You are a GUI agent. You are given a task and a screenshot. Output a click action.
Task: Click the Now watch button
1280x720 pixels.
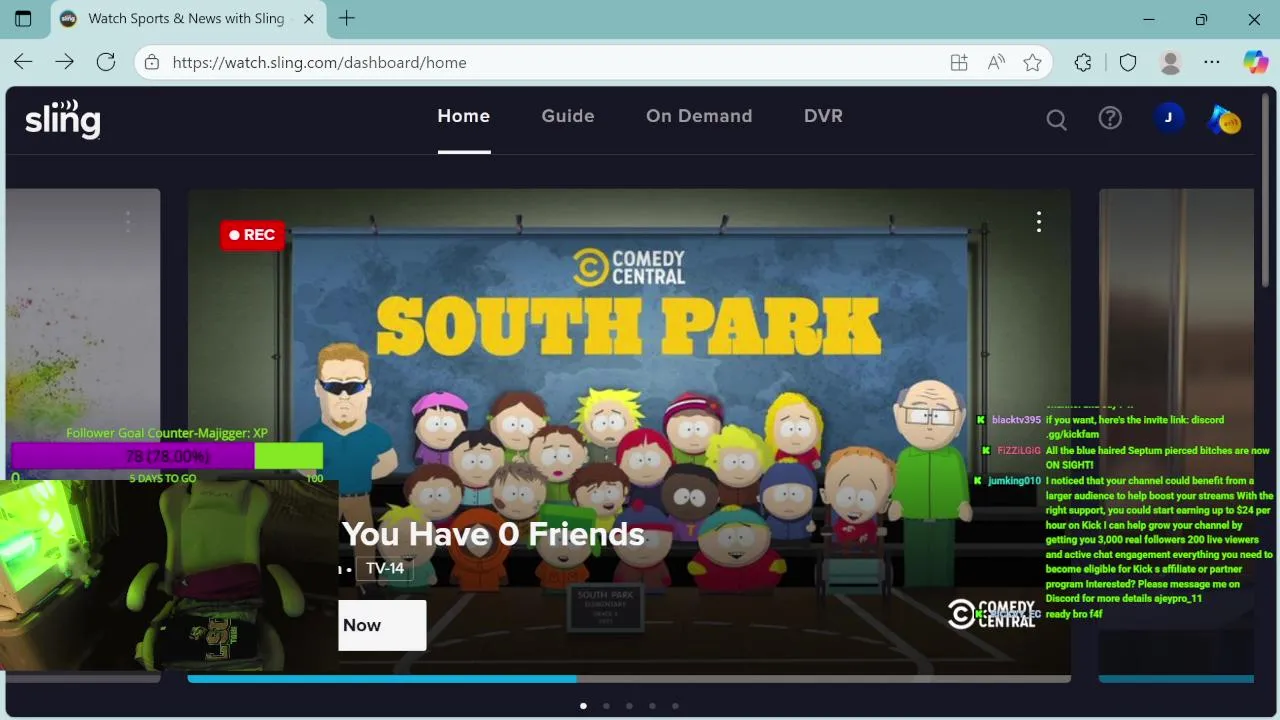382,625
